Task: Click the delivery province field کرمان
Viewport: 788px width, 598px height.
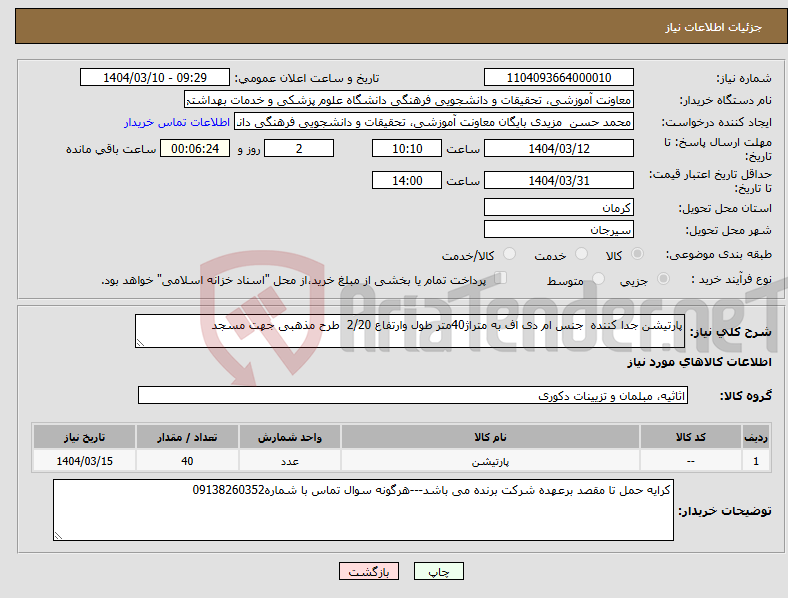Action: point(558,207)
